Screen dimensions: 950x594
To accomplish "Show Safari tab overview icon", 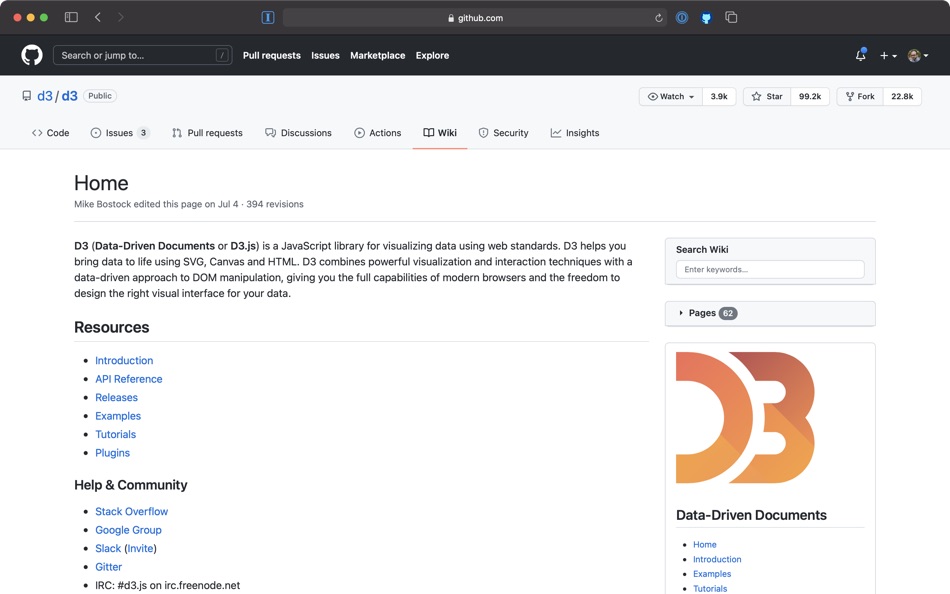I will coord(731,18).
